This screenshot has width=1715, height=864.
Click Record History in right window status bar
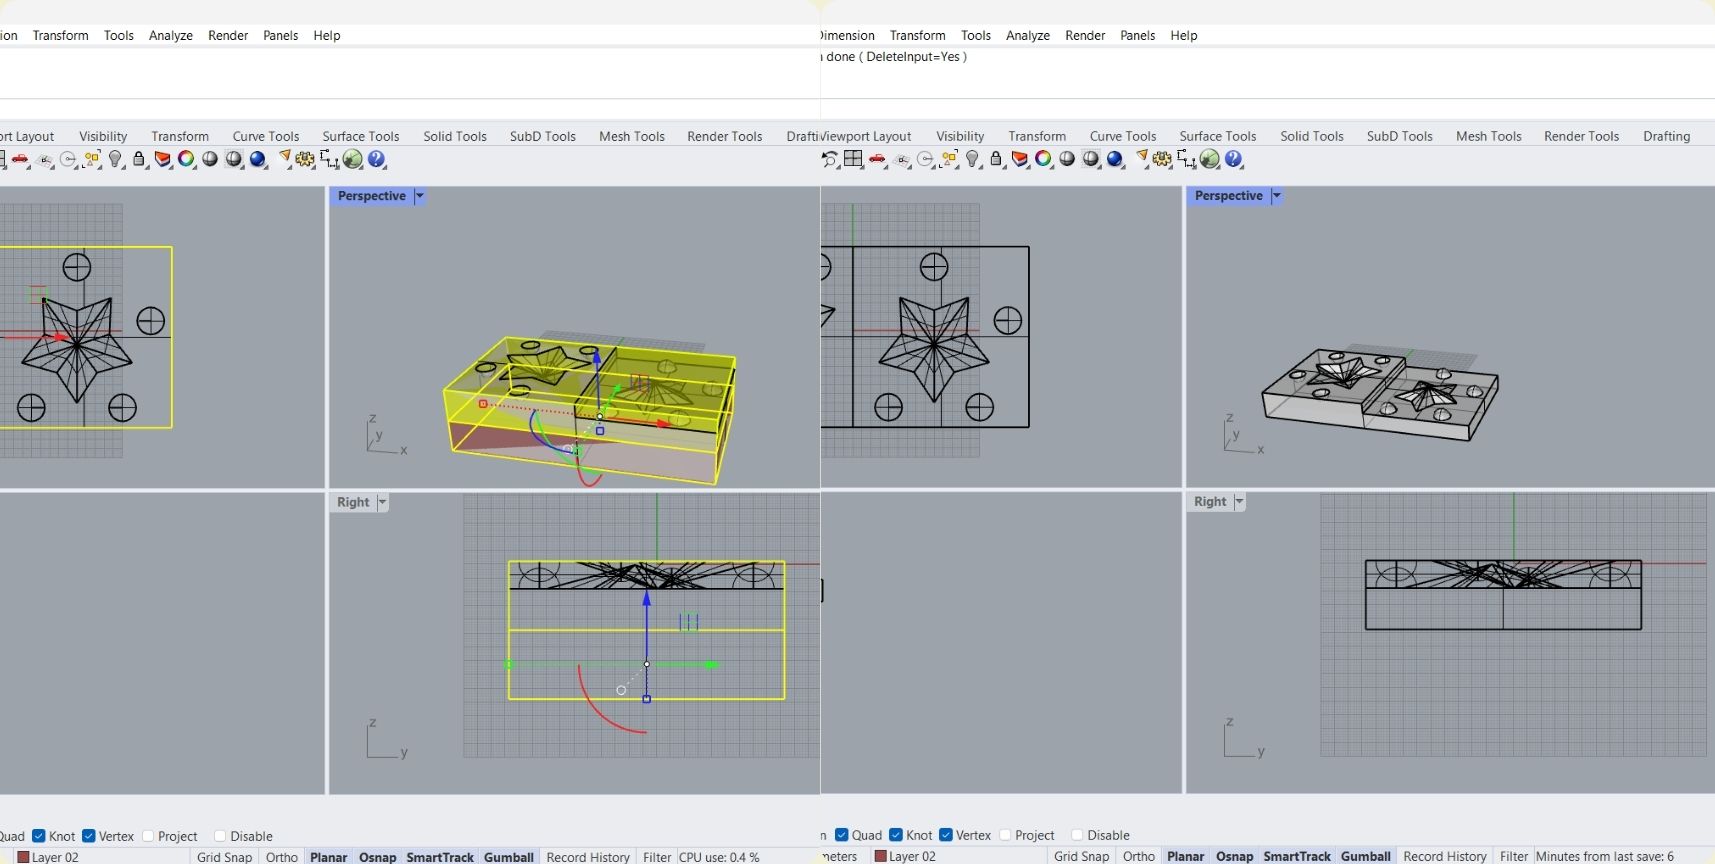[x=1445, y=856]
